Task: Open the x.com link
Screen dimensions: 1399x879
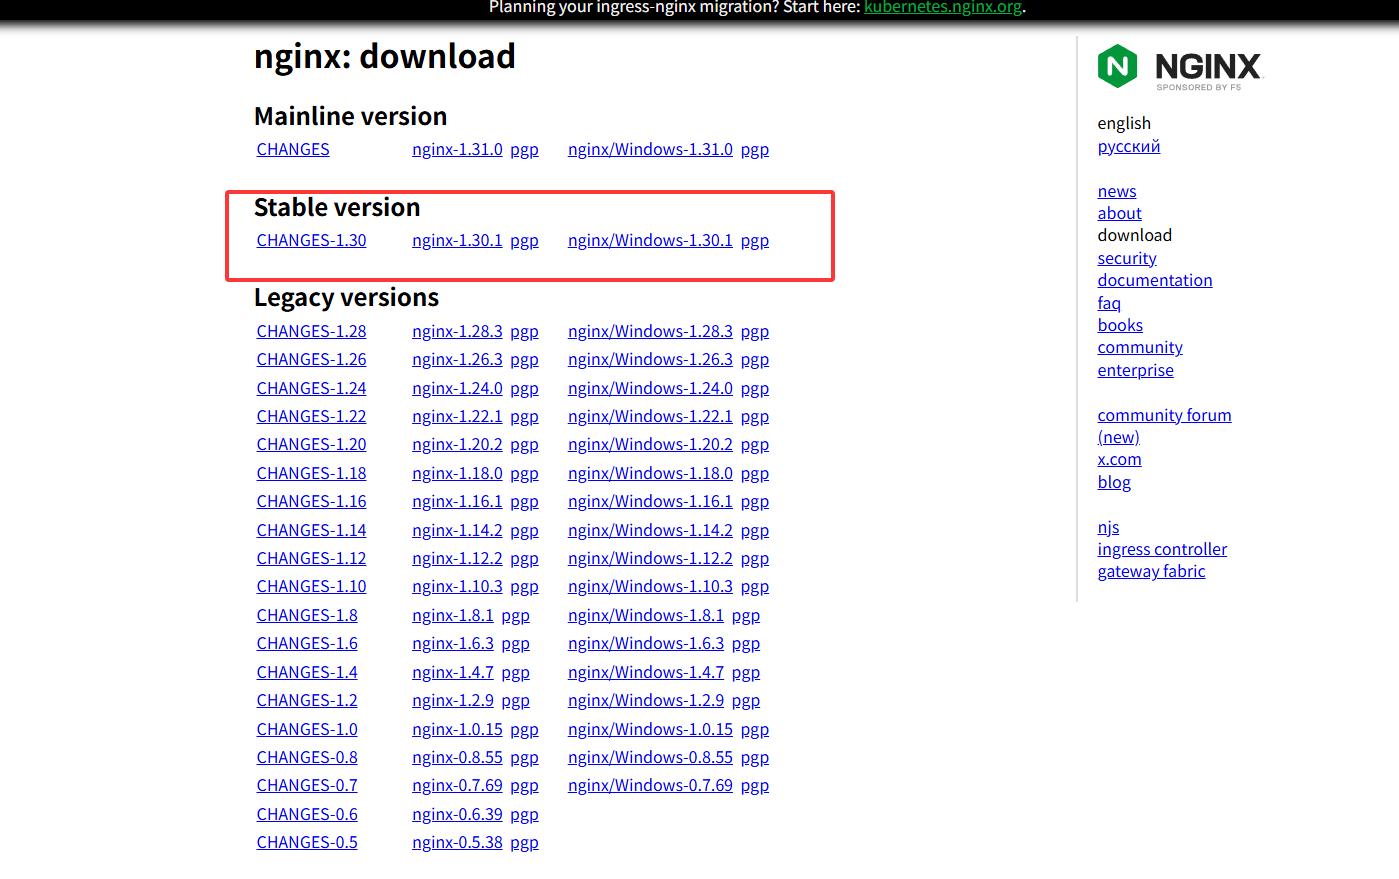Action: (1119, 459)
